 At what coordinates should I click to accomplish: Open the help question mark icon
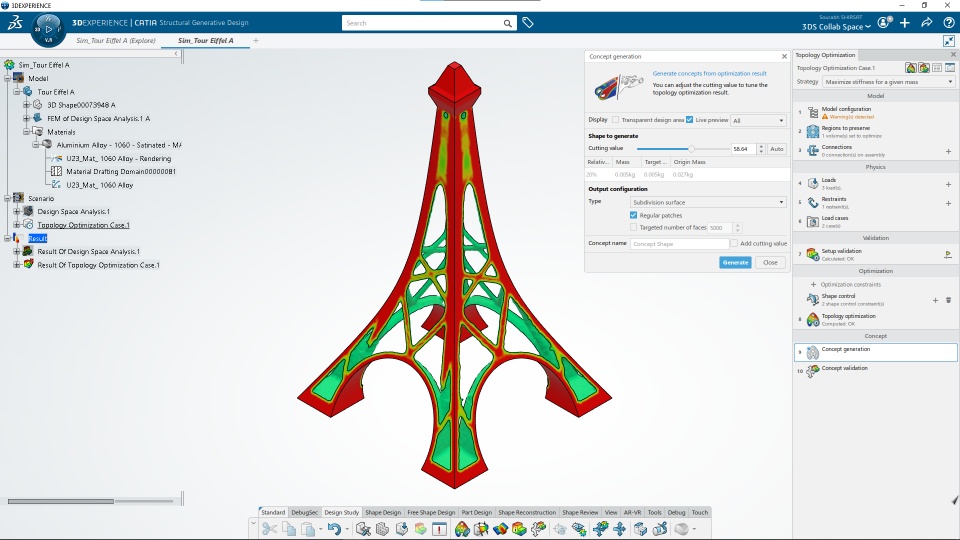point(948,23)
